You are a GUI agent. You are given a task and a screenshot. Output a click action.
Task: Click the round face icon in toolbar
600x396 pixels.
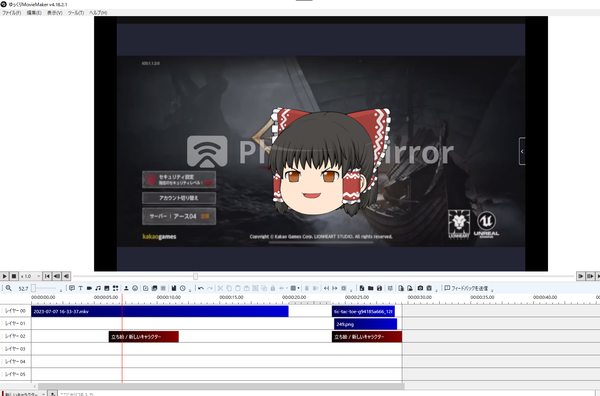click(135, 288)
